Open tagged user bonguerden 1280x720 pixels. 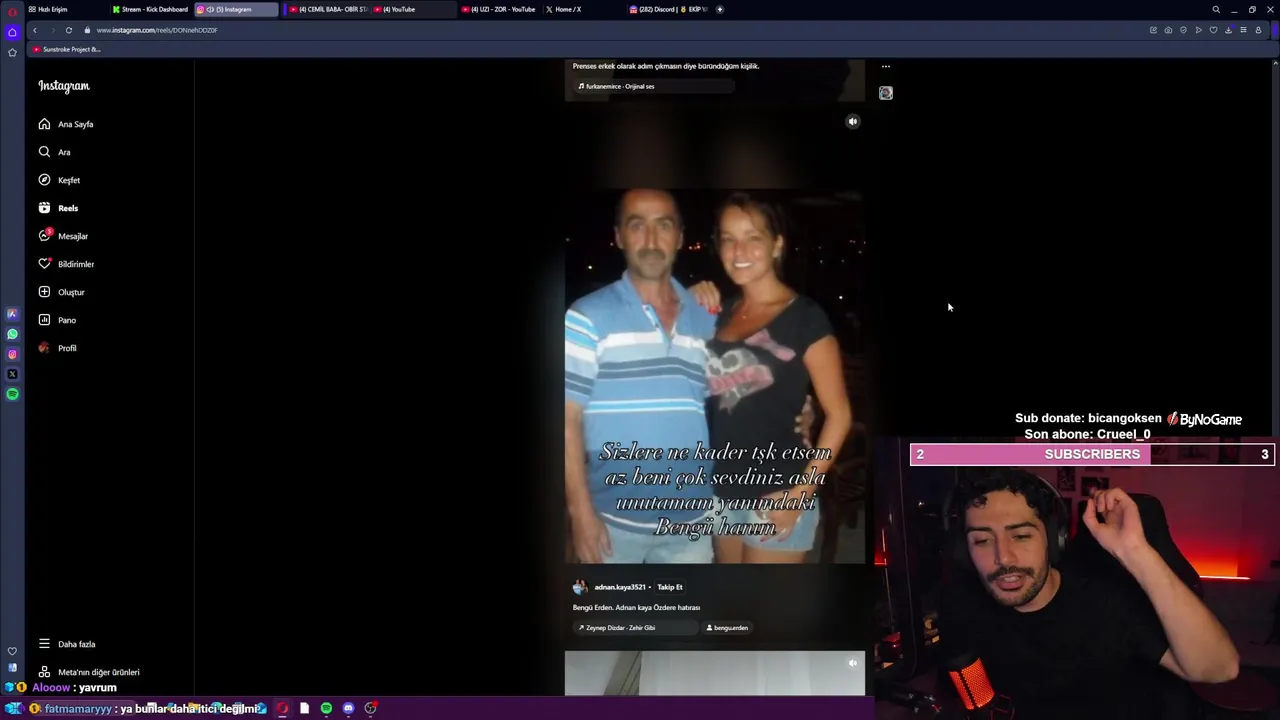[x=728, y=628]
